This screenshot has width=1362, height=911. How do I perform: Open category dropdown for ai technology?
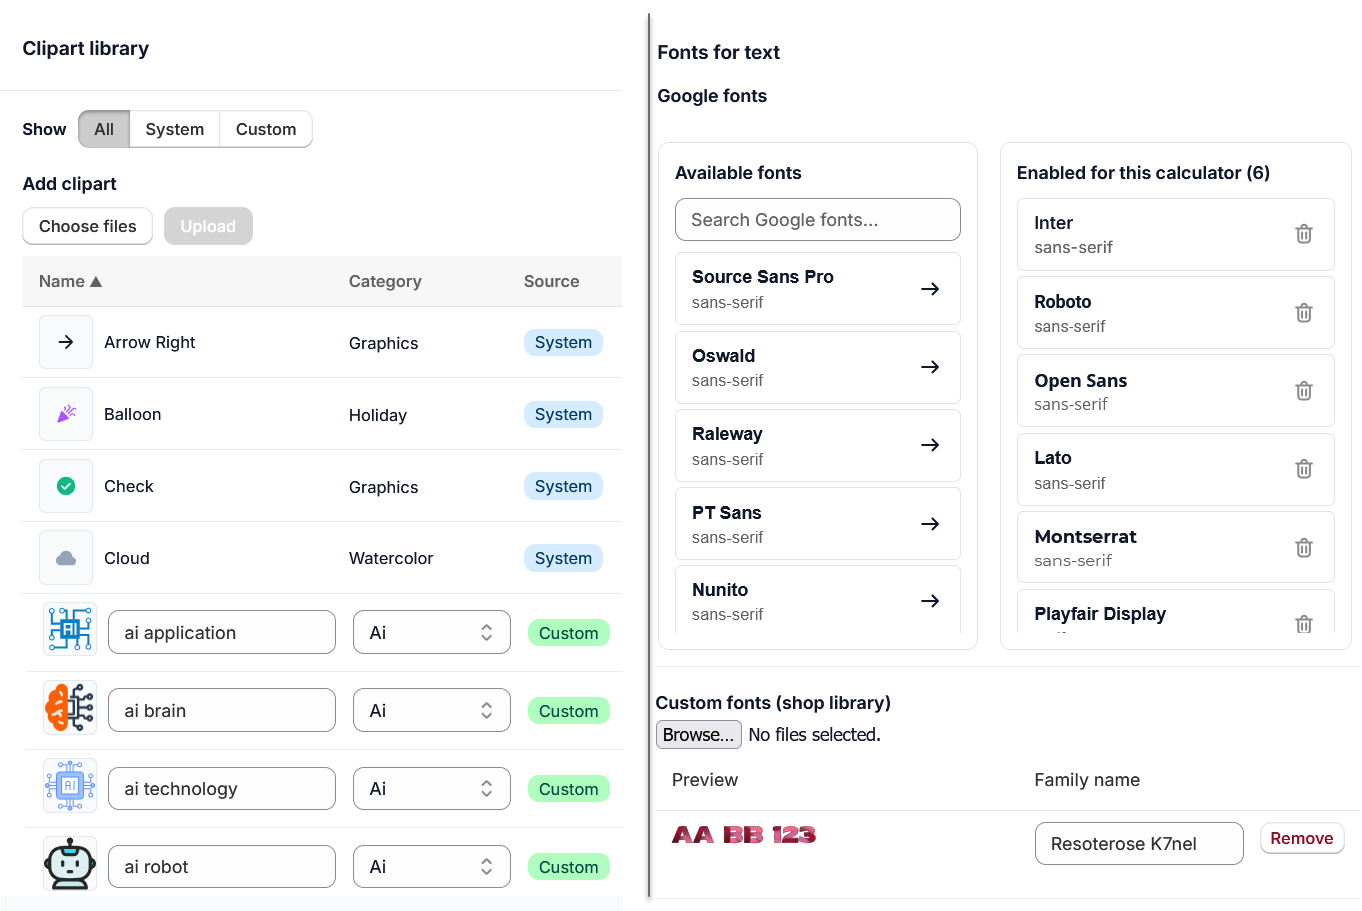coord(432,788)
